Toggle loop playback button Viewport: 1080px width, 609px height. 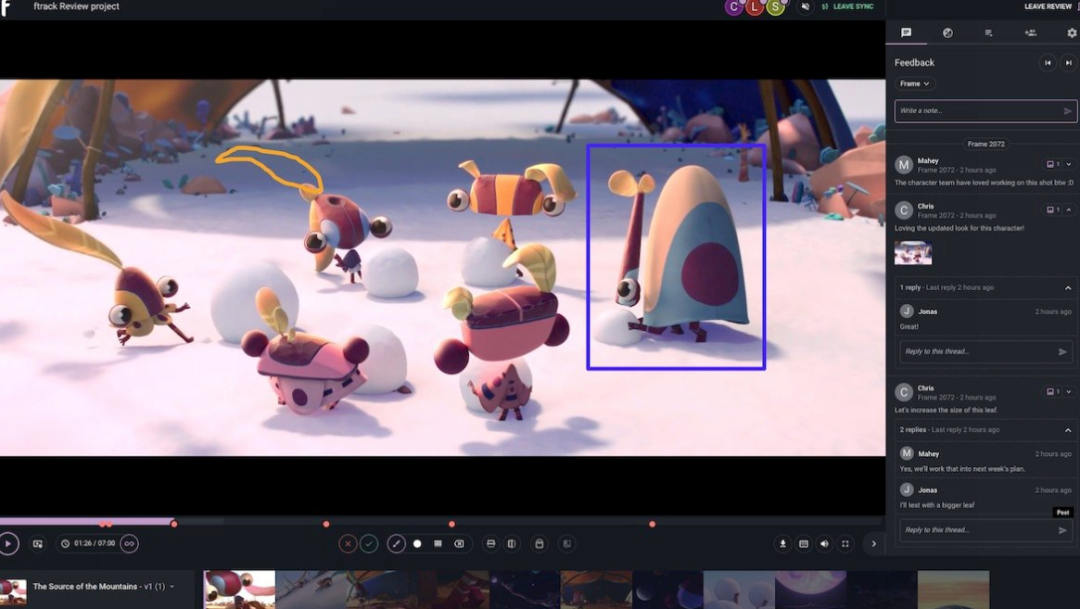pyautogui.click(x=129, y=544)
